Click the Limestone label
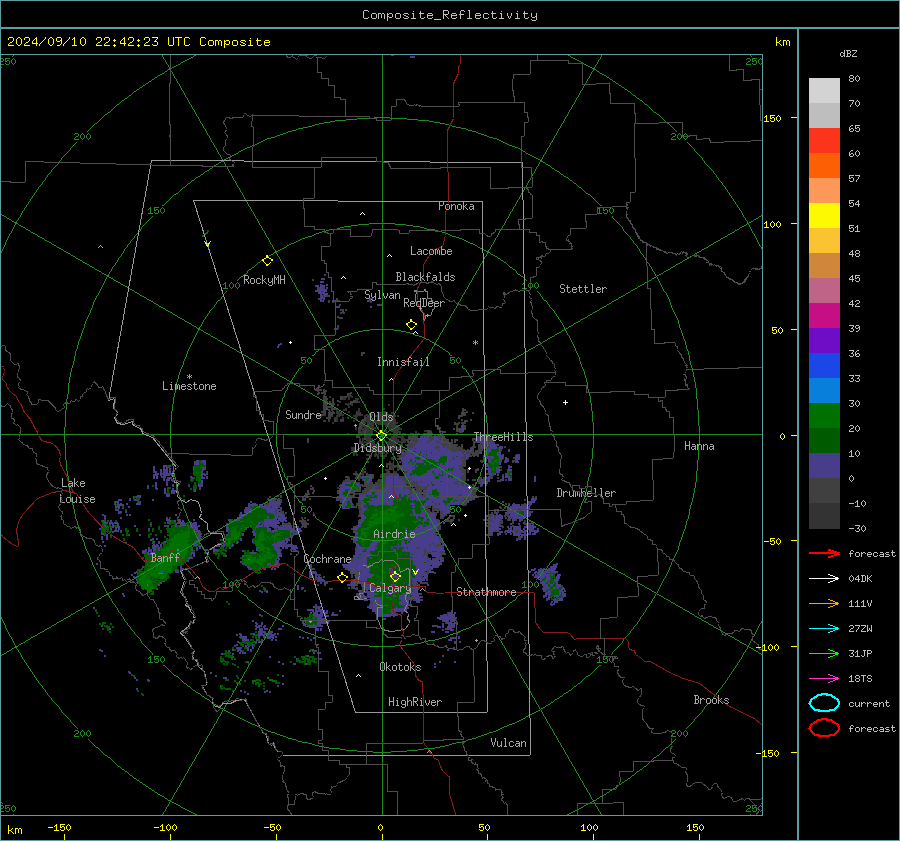 [x=189, y=386]
